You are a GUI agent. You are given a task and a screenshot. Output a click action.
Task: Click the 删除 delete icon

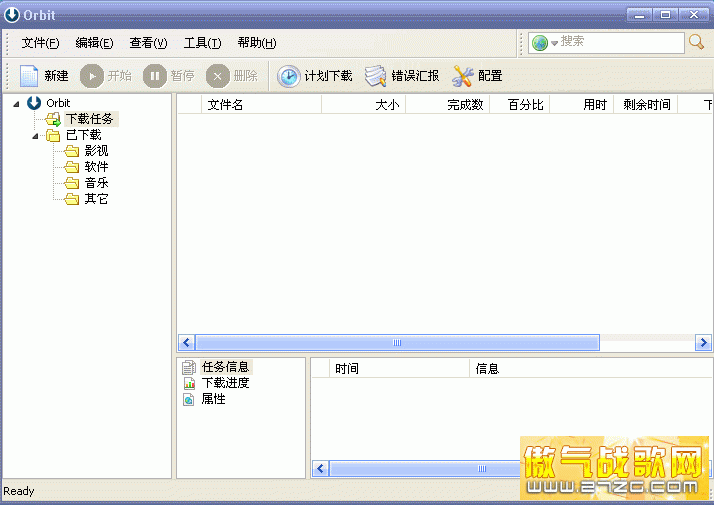[x=218, y=76]
